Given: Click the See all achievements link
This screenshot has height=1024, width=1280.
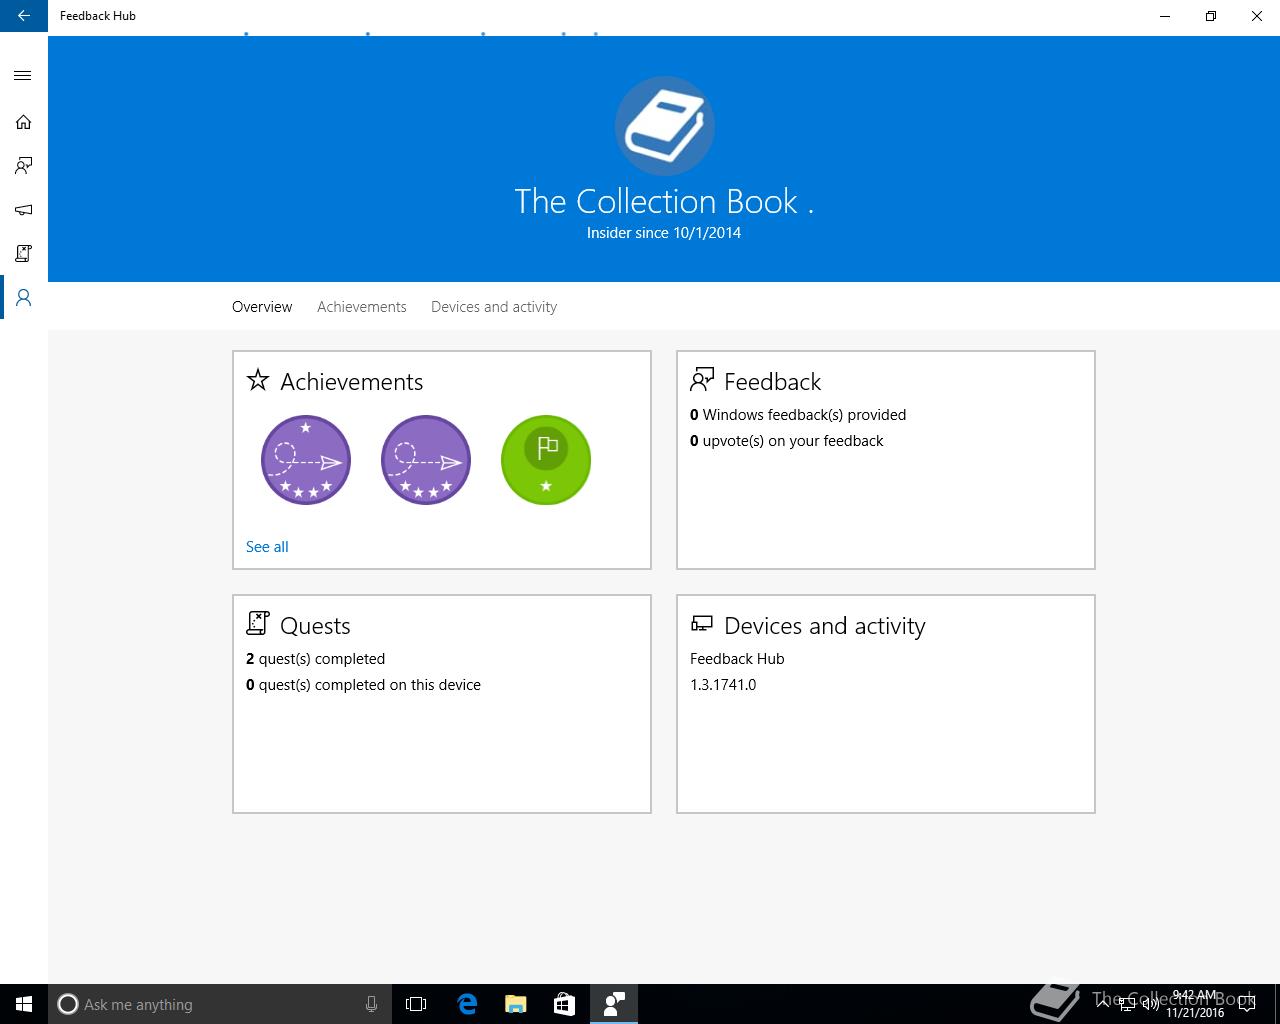Looking at the screenshot, I should pyautogui.click(x=267, y=547).
